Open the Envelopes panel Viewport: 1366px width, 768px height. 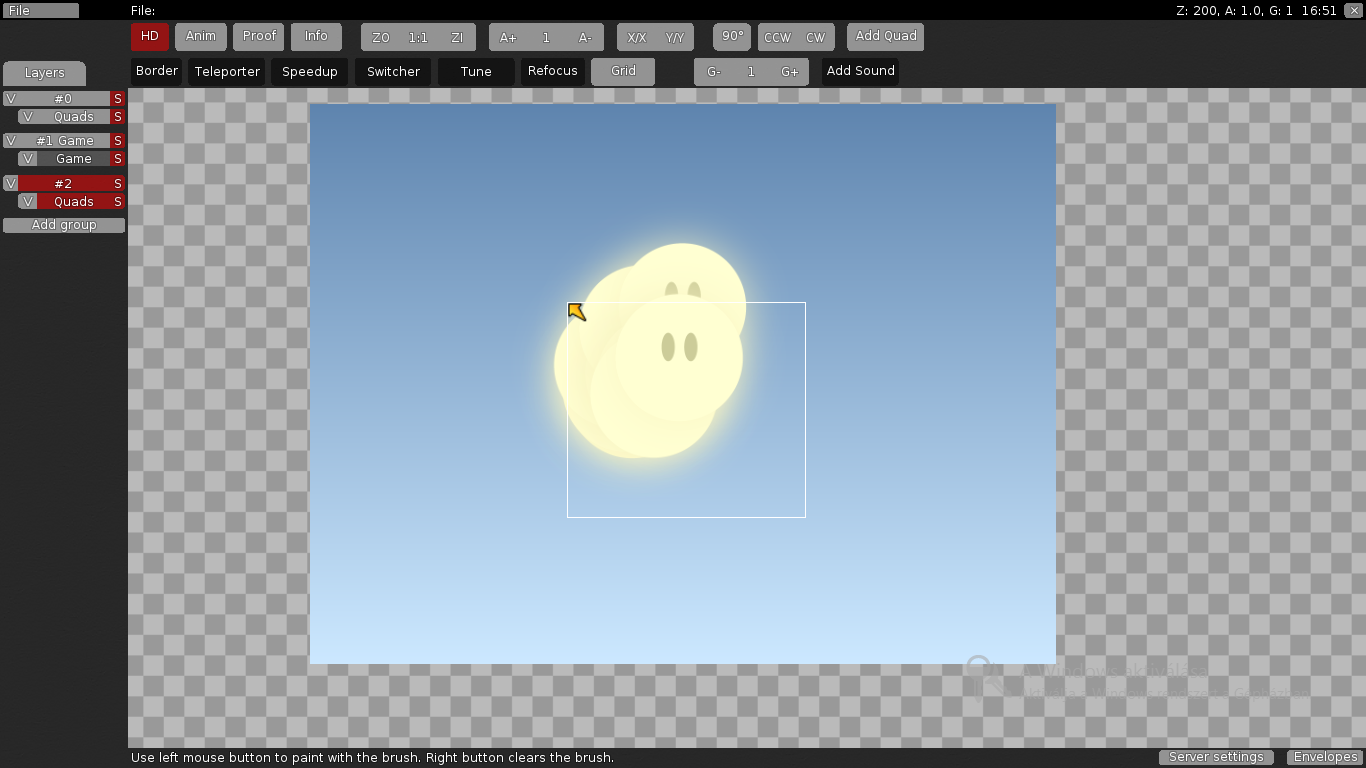(1325, 757)
